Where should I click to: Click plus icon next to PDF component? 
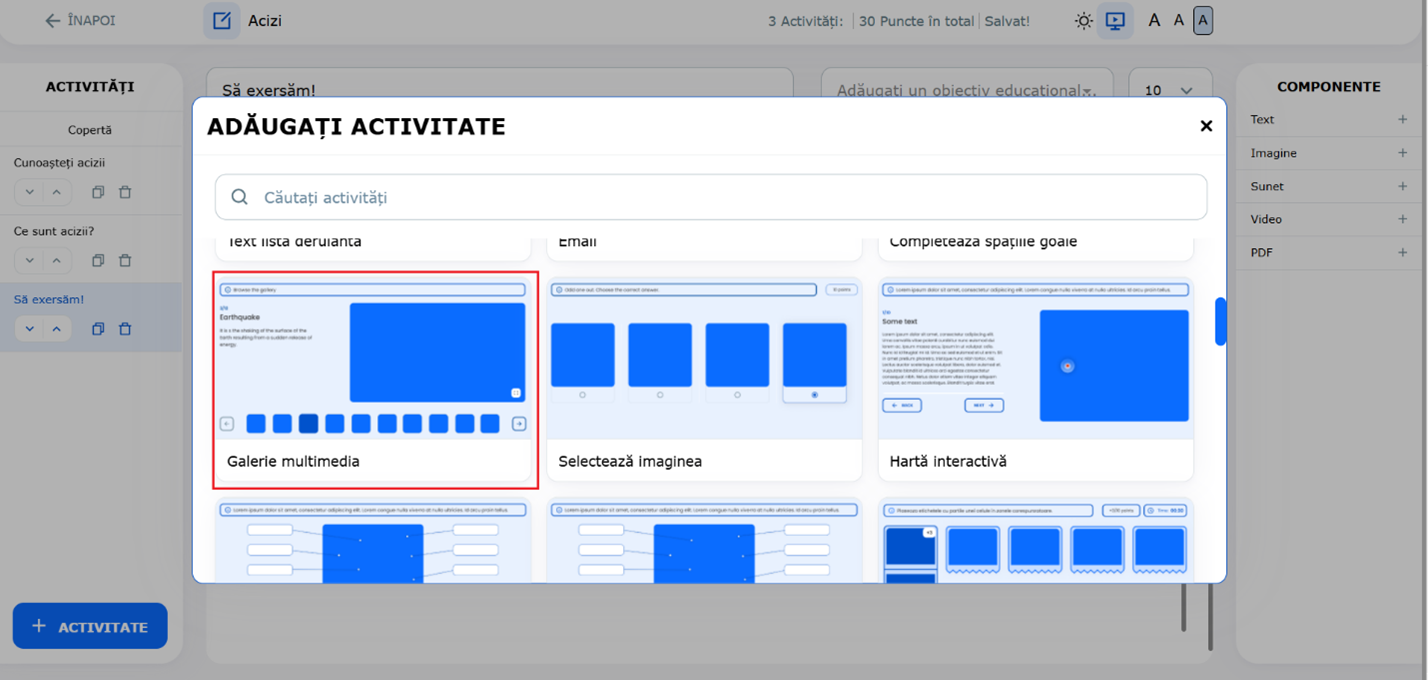pos(1402,253)
